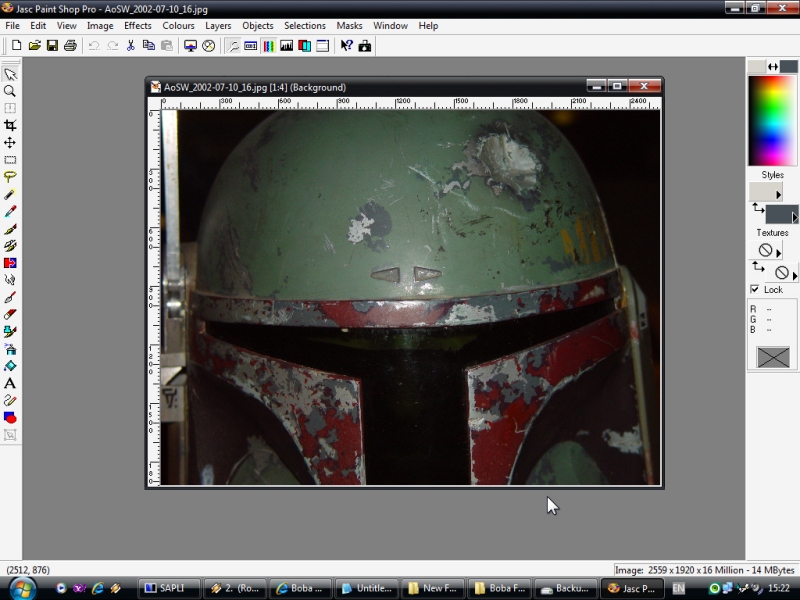Switch to SAPLI taskbar window
The height and width of the screenshot is (600, 800).
168,588
